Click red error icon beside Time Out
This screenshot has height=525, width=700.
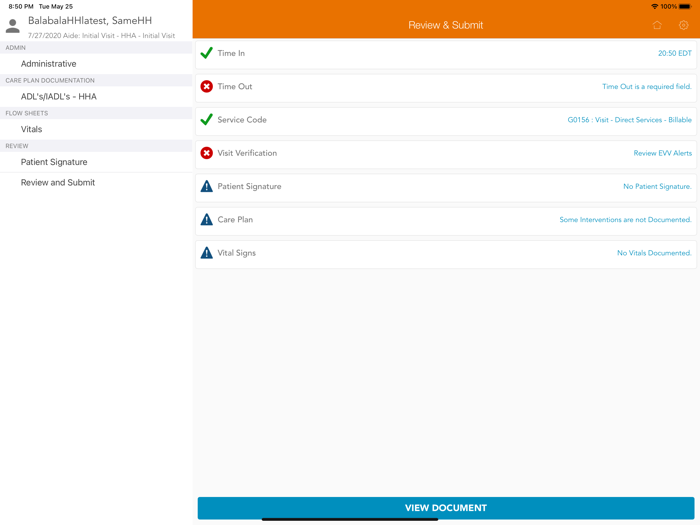pyautogui.click(x=206, y=86)
